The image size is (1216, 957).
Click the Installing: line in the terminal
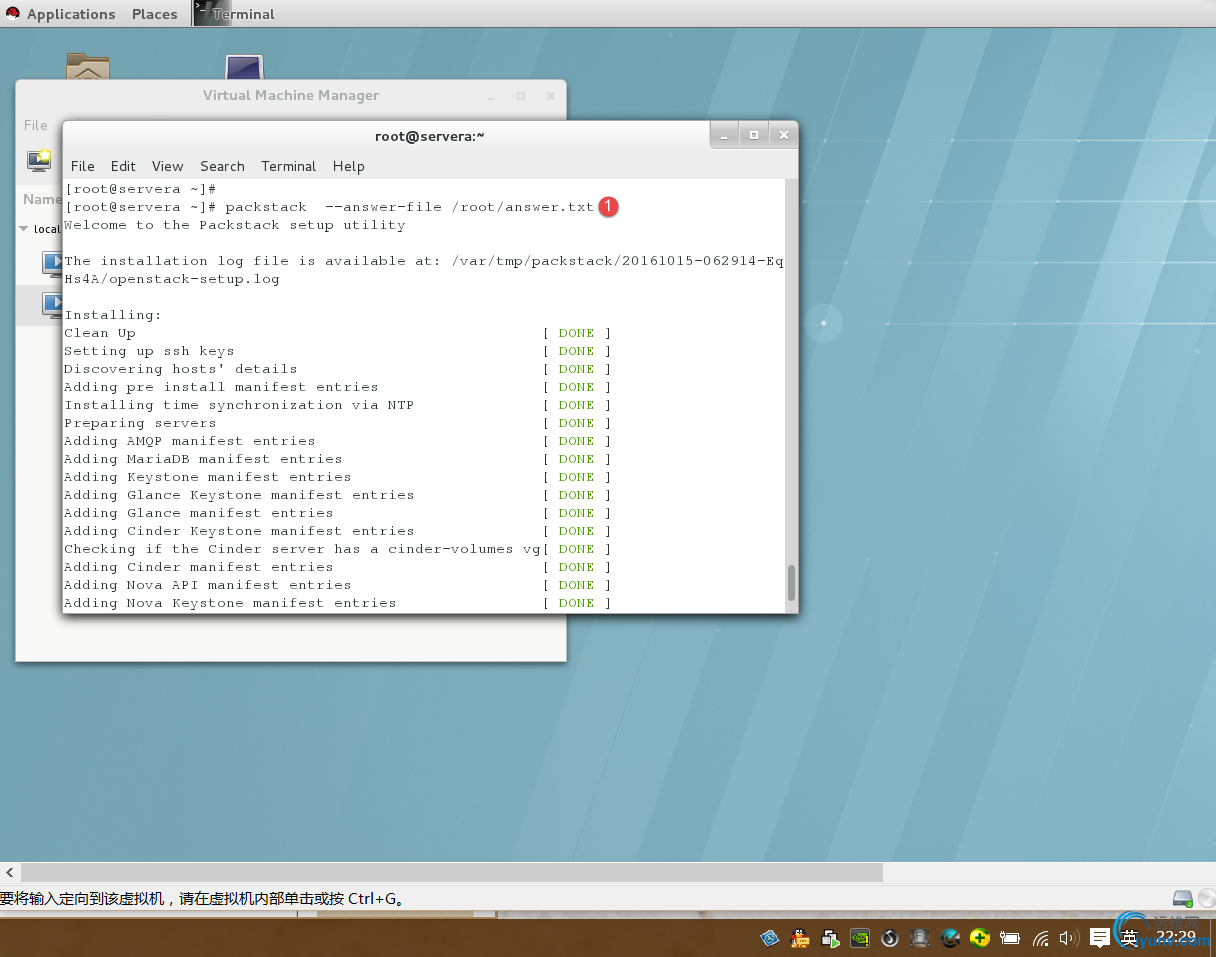(x=113, y=315)
